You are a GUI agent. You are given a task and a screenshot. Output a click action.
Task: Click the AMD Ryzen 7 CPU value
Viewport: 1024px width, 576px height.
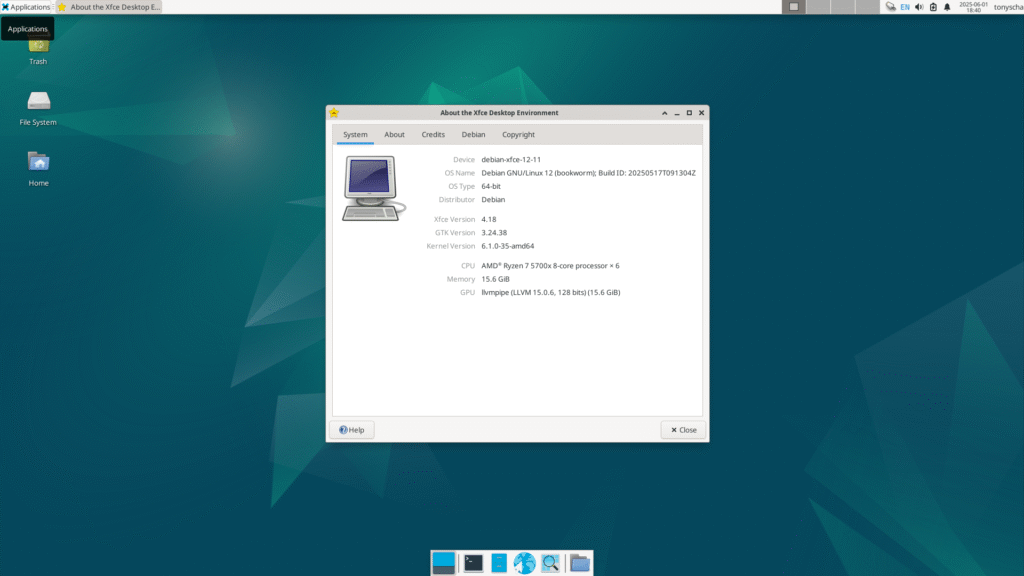(x=551, y=266)
